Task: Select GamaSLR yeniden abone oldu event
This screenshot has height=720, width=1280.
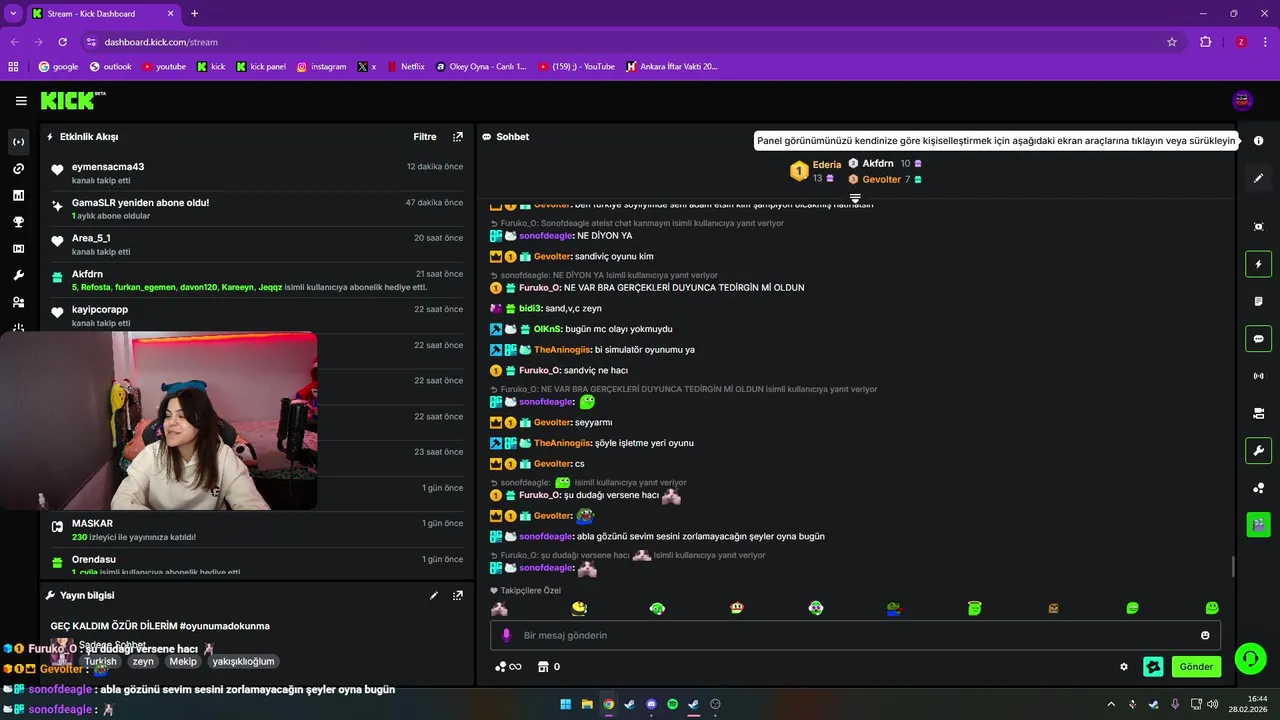Action: coord(257,209)
